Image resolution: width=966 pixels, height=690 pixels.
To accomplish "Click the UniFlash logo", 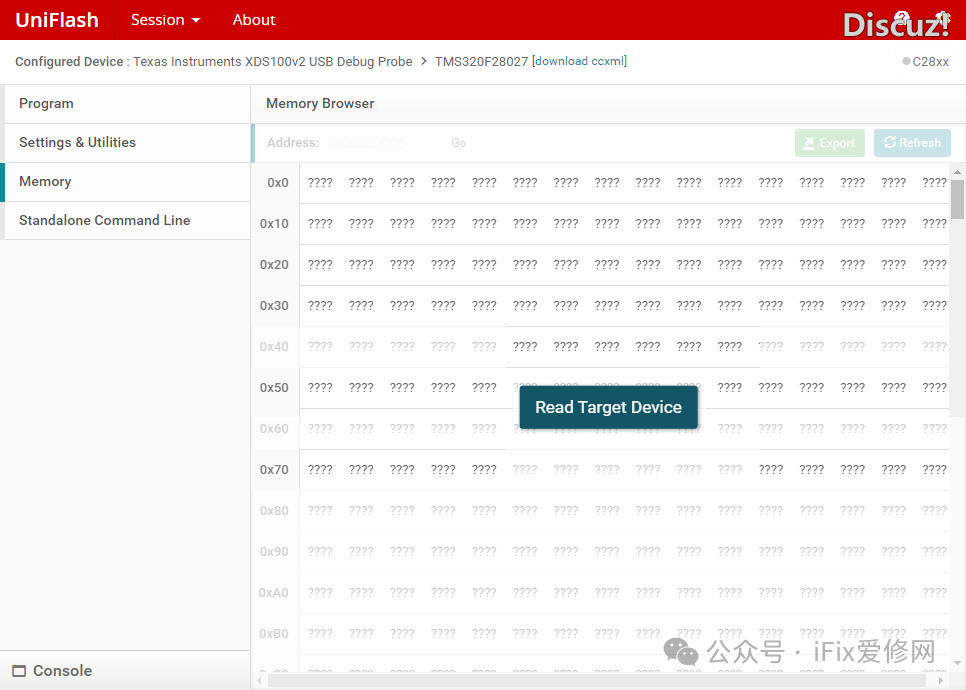I will pos(57,20).
